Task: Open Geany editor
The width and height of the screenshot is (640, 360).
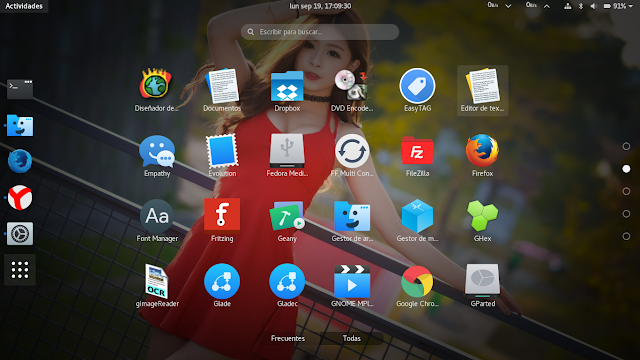Action: tap(287, 216)
